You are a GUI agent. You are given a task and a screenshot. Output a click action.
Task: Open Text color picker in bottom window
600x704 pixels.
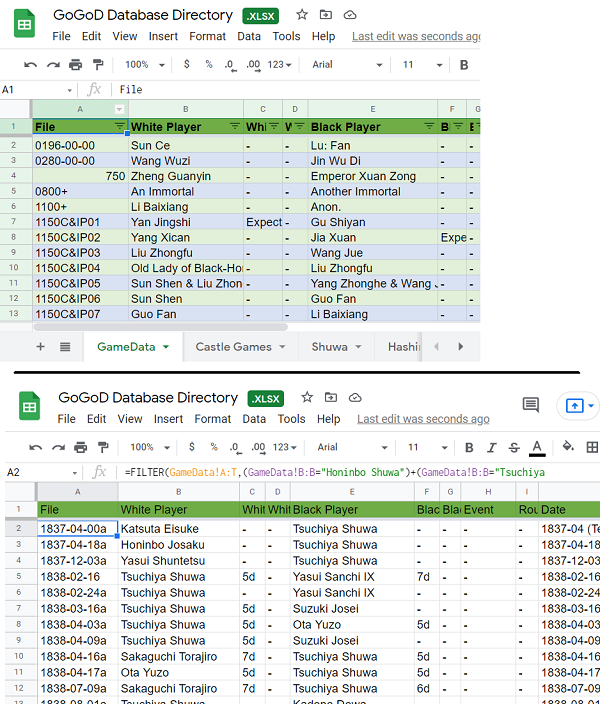point(537,448)
